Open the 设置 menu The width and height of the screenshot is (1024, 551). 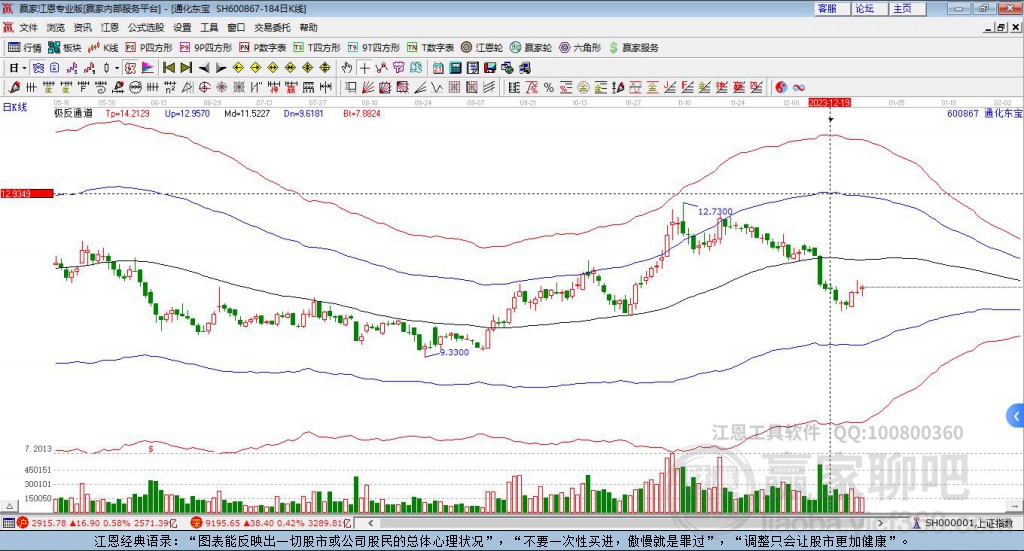(182, 27)
